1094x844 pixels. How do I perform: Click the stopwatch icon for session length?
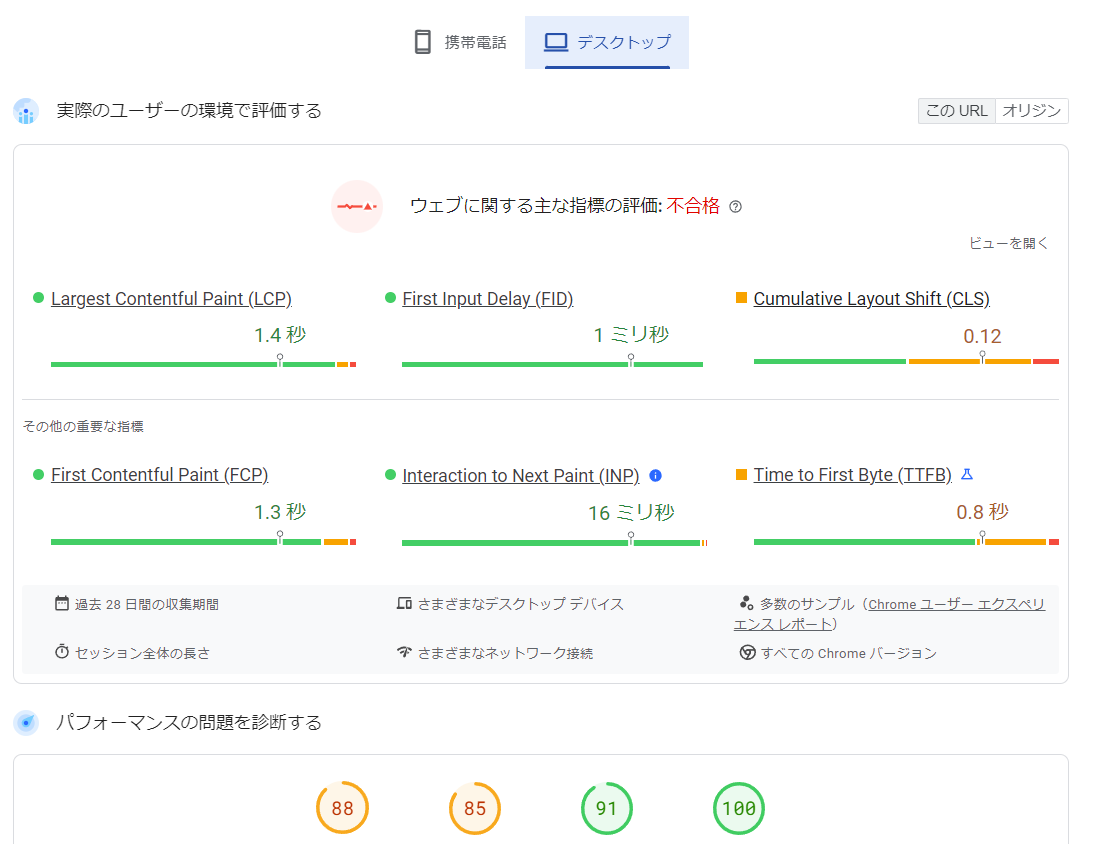[62, 652]
